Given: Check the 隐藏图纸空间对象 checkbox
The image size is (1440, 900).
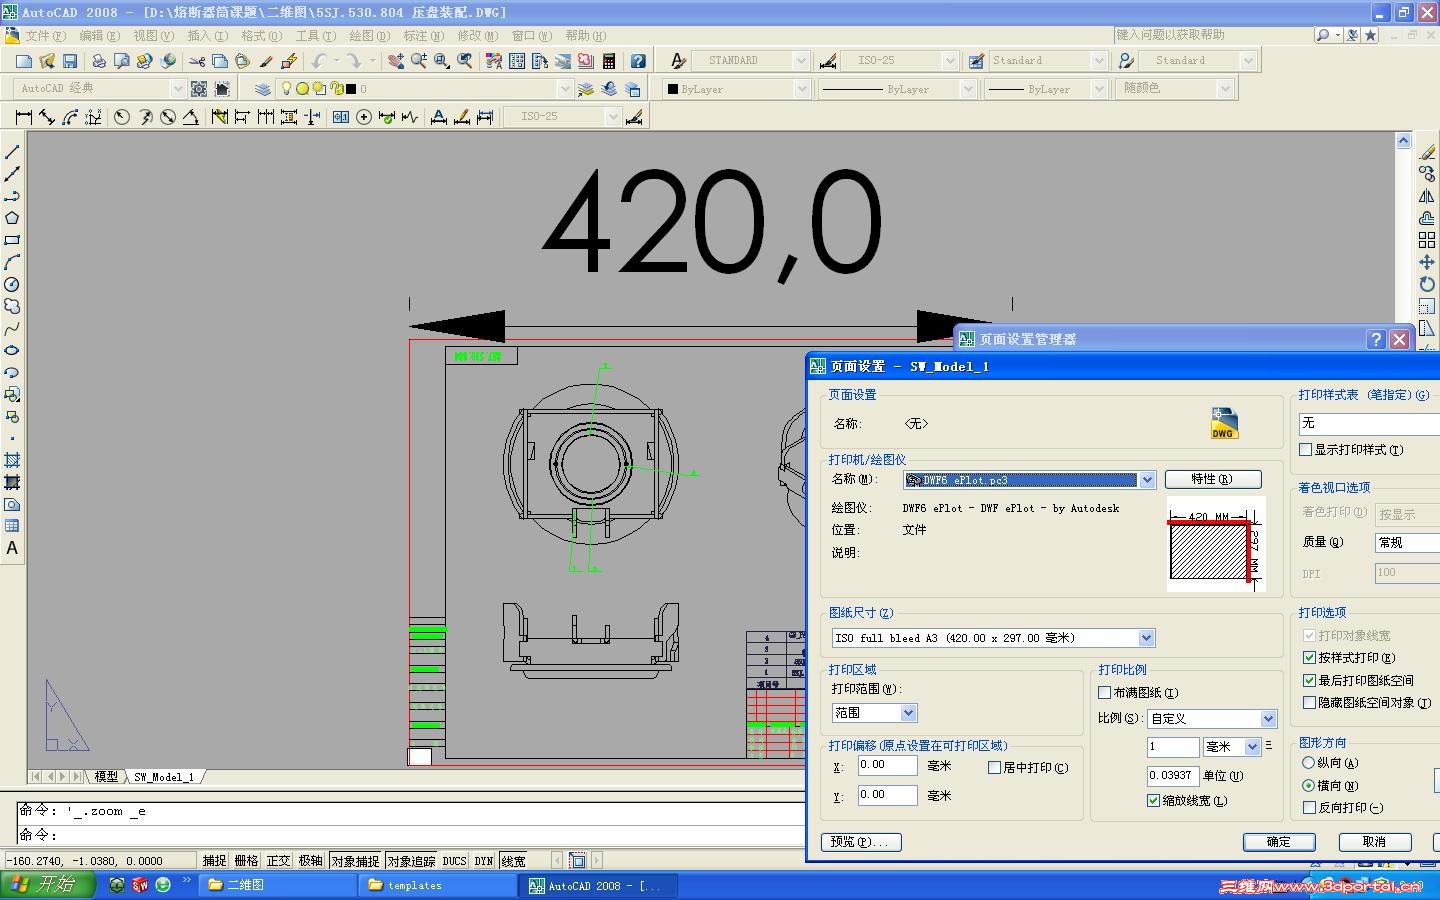Looking at the screenshot, I should point(1309,702).
